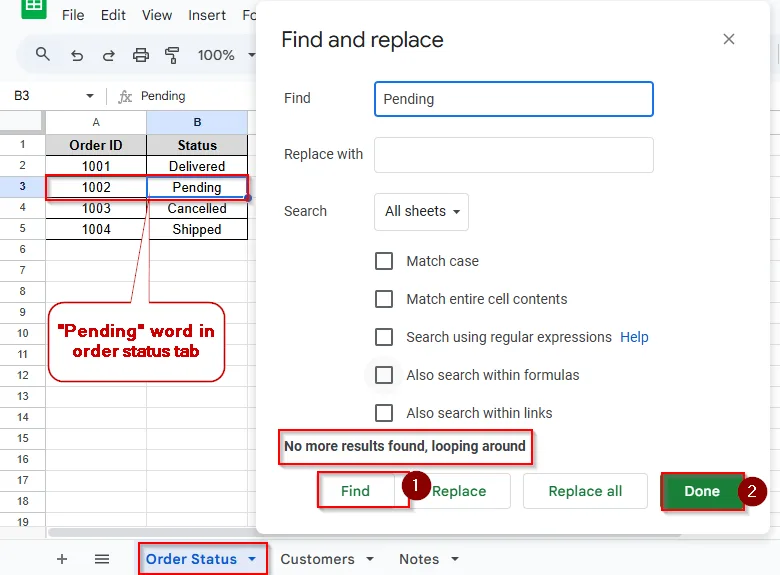Select the cell containing Shipped
The height and width of the screenshot is (575, 780).
pyautogui.click(x=197, y=229)
